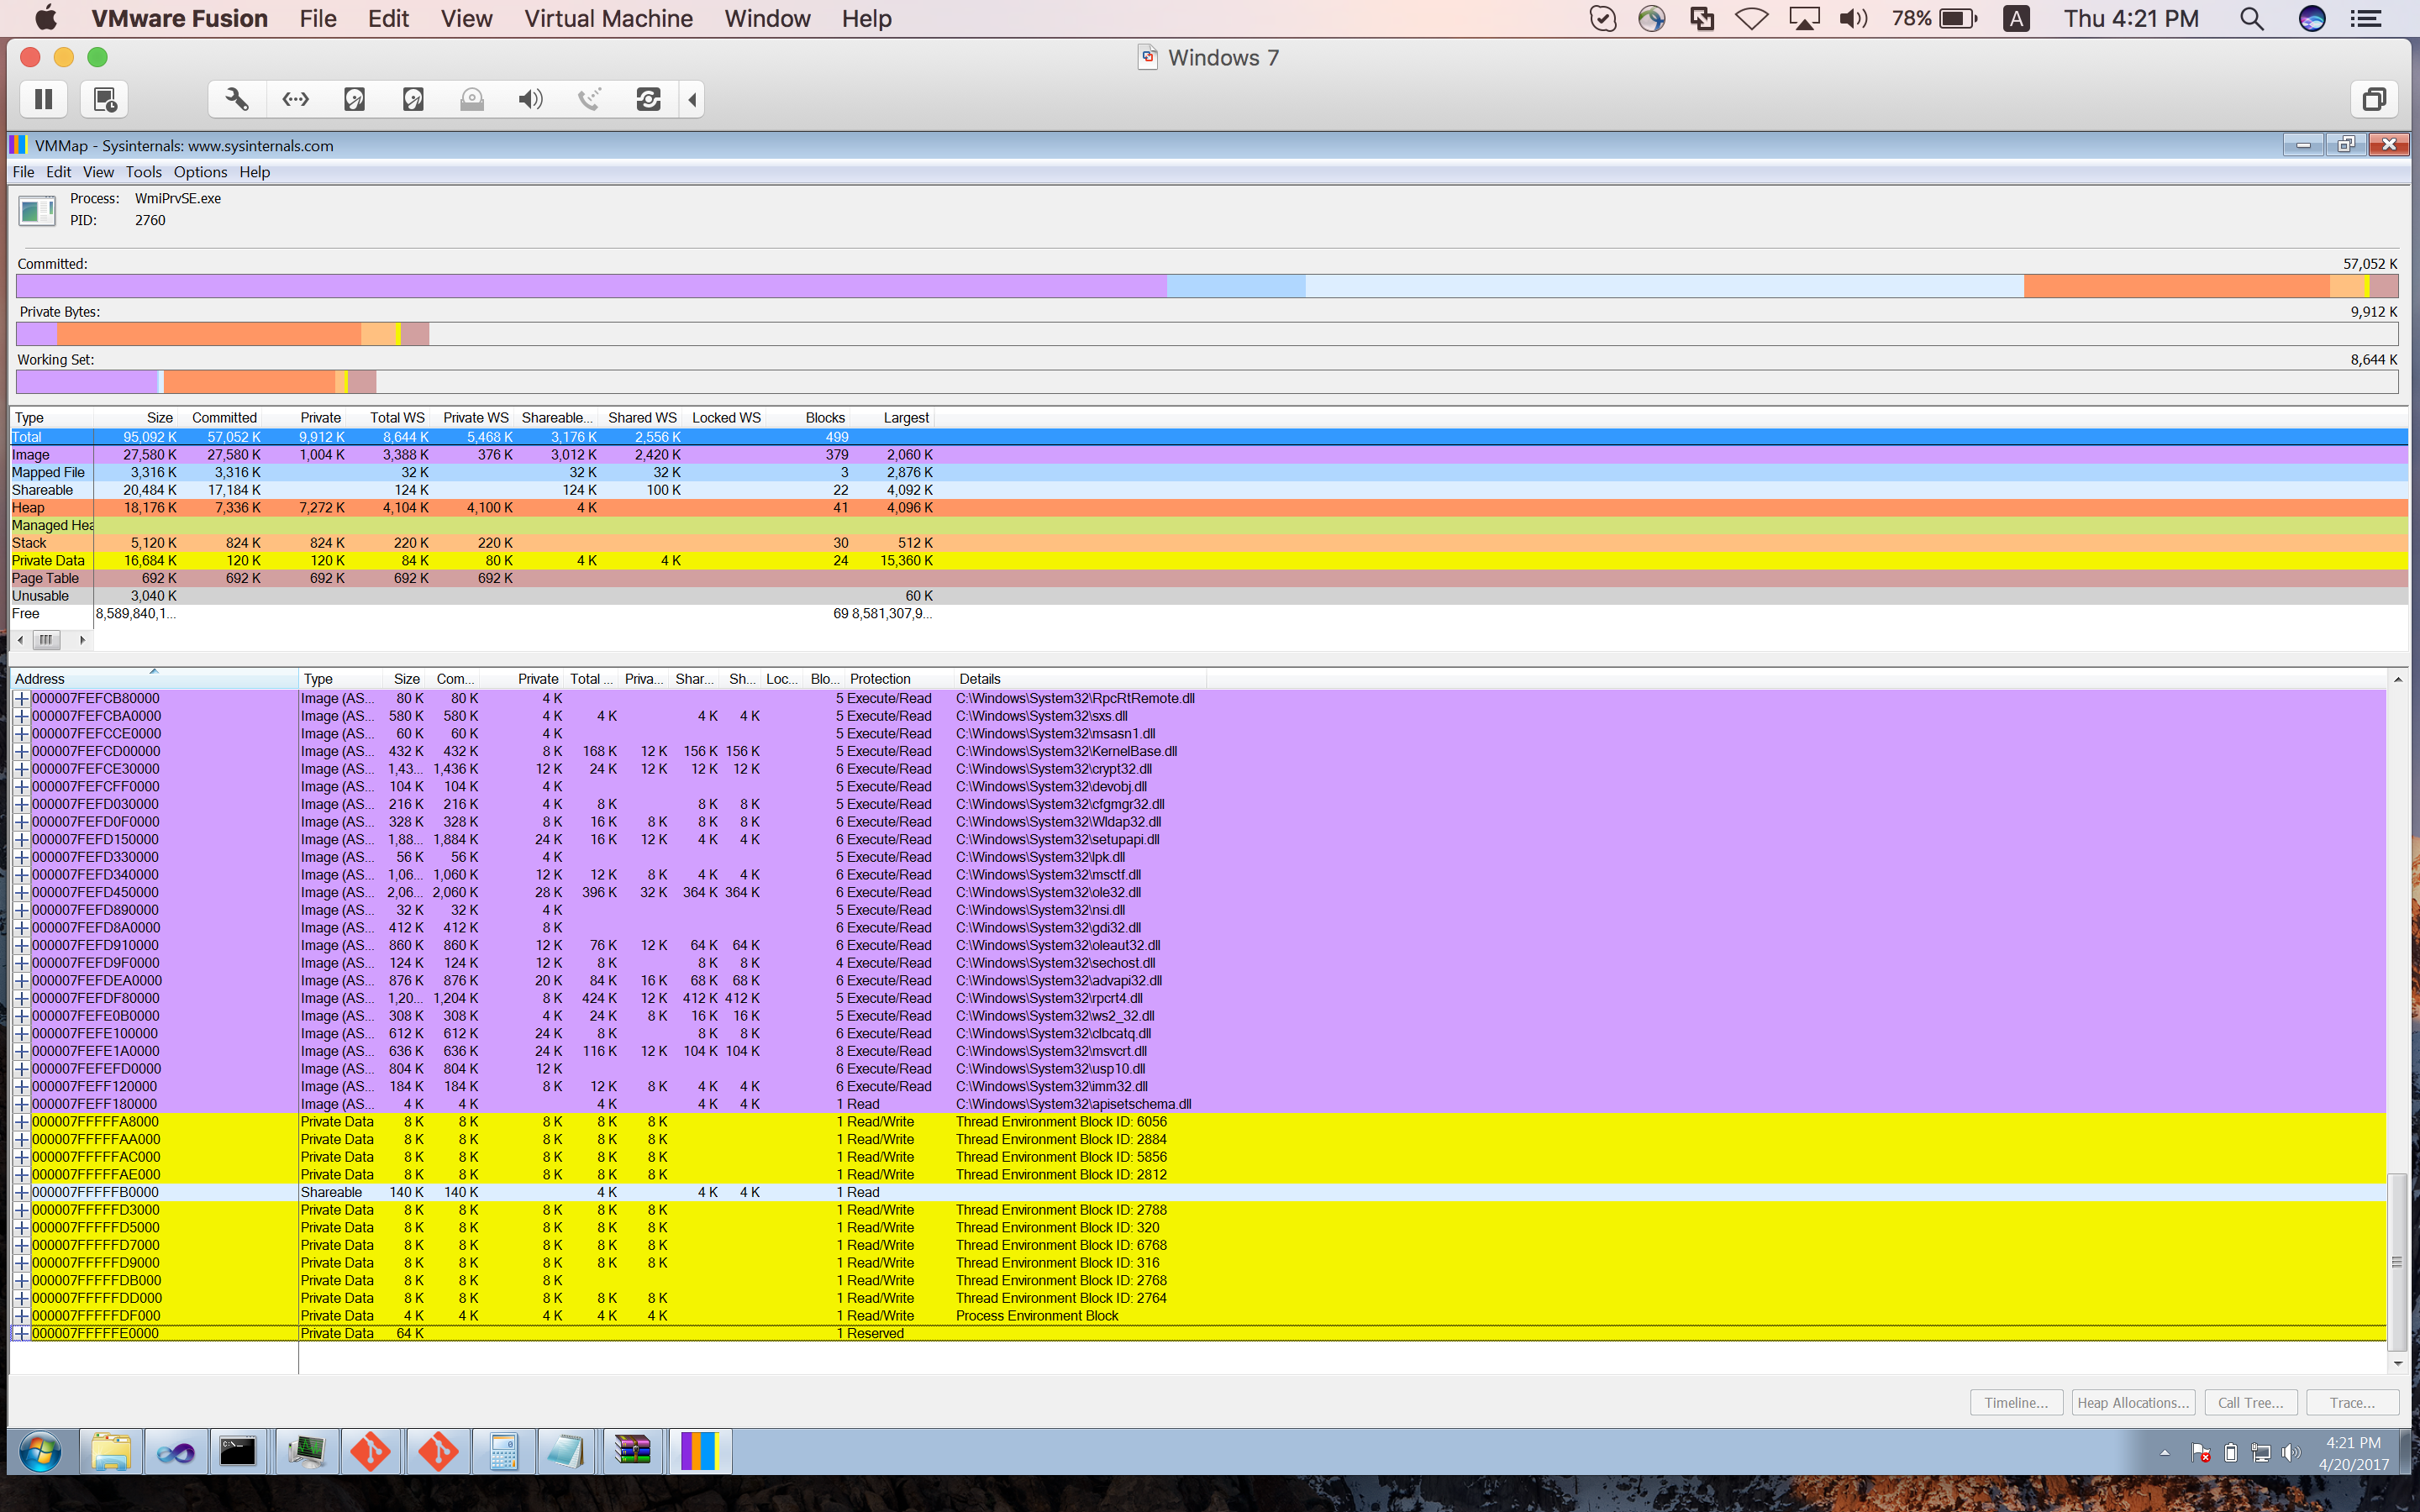Viewport: 2420px width, 1512px height.
Task: Select the Heap row in summary
Action: (1208, 508)
